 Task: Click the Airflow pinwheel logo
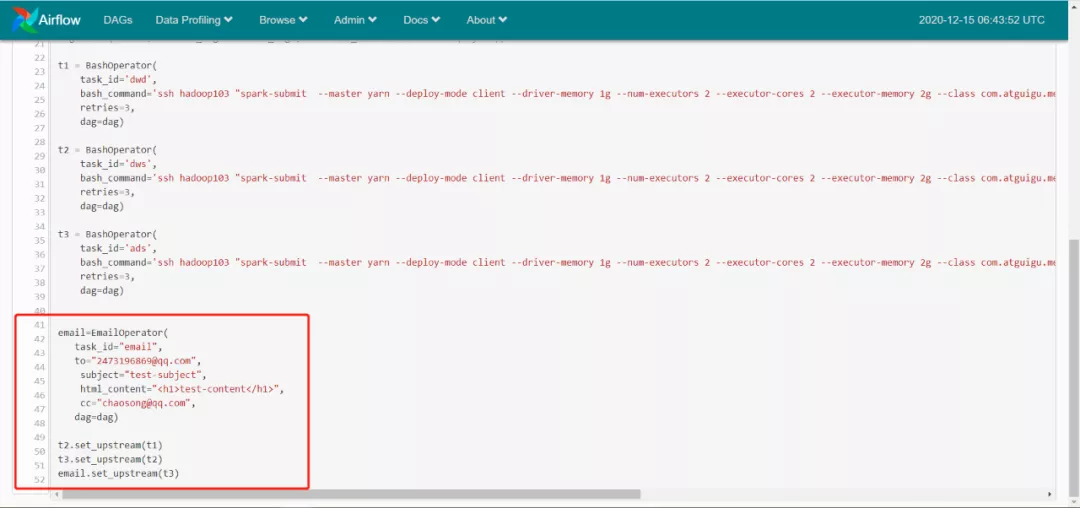pos(25,20)
